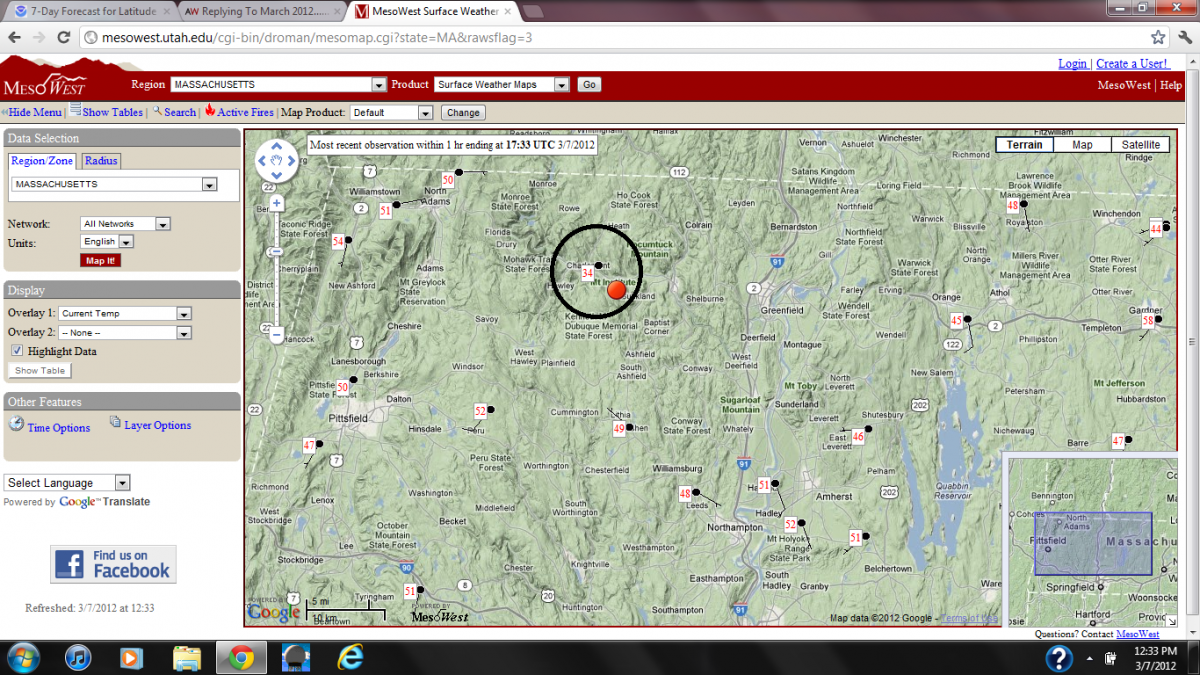Click the magnifier icon beside Search
Viewport: 1200px width, 675px height.
point(157,112)
